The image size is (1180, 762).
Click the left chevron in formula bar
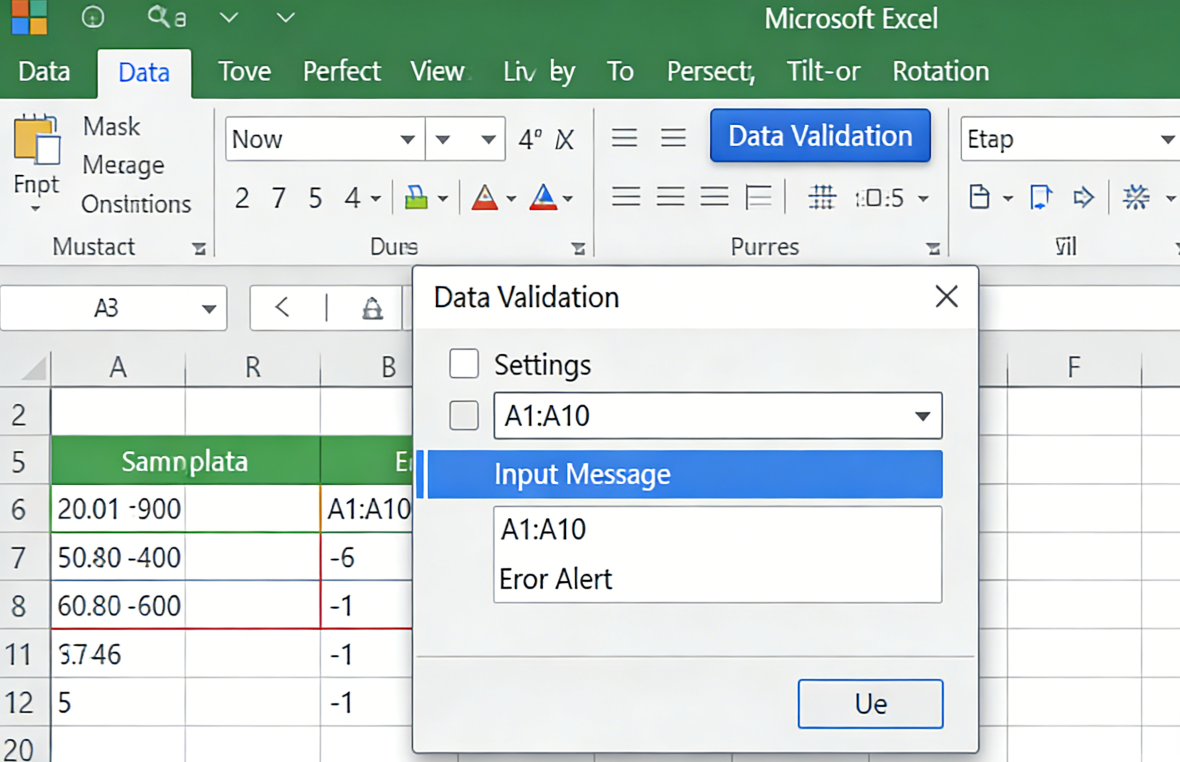coord(282,307)
